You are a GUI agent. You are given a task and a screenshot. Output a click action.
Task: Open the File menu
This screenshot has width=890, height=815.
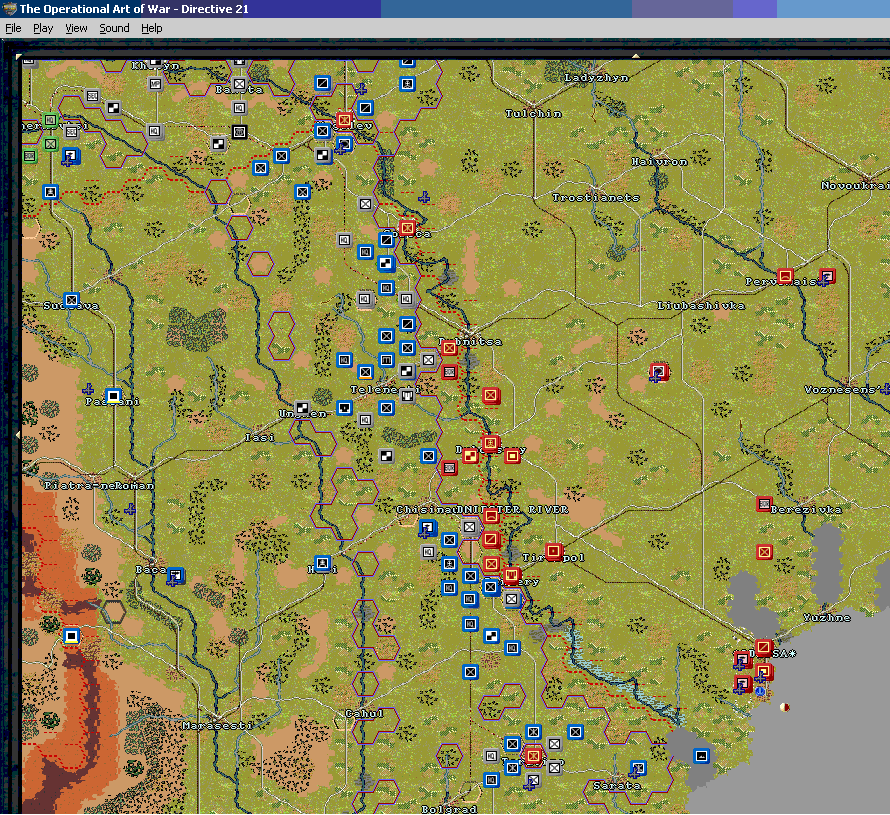tap(13, 28)
